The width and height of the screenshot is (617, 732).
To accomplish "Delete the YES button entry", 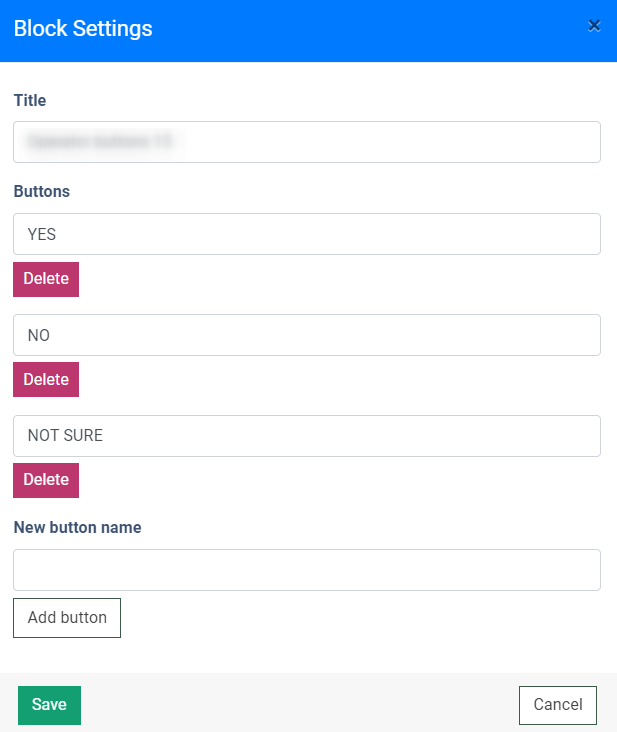I will point(46,279).
